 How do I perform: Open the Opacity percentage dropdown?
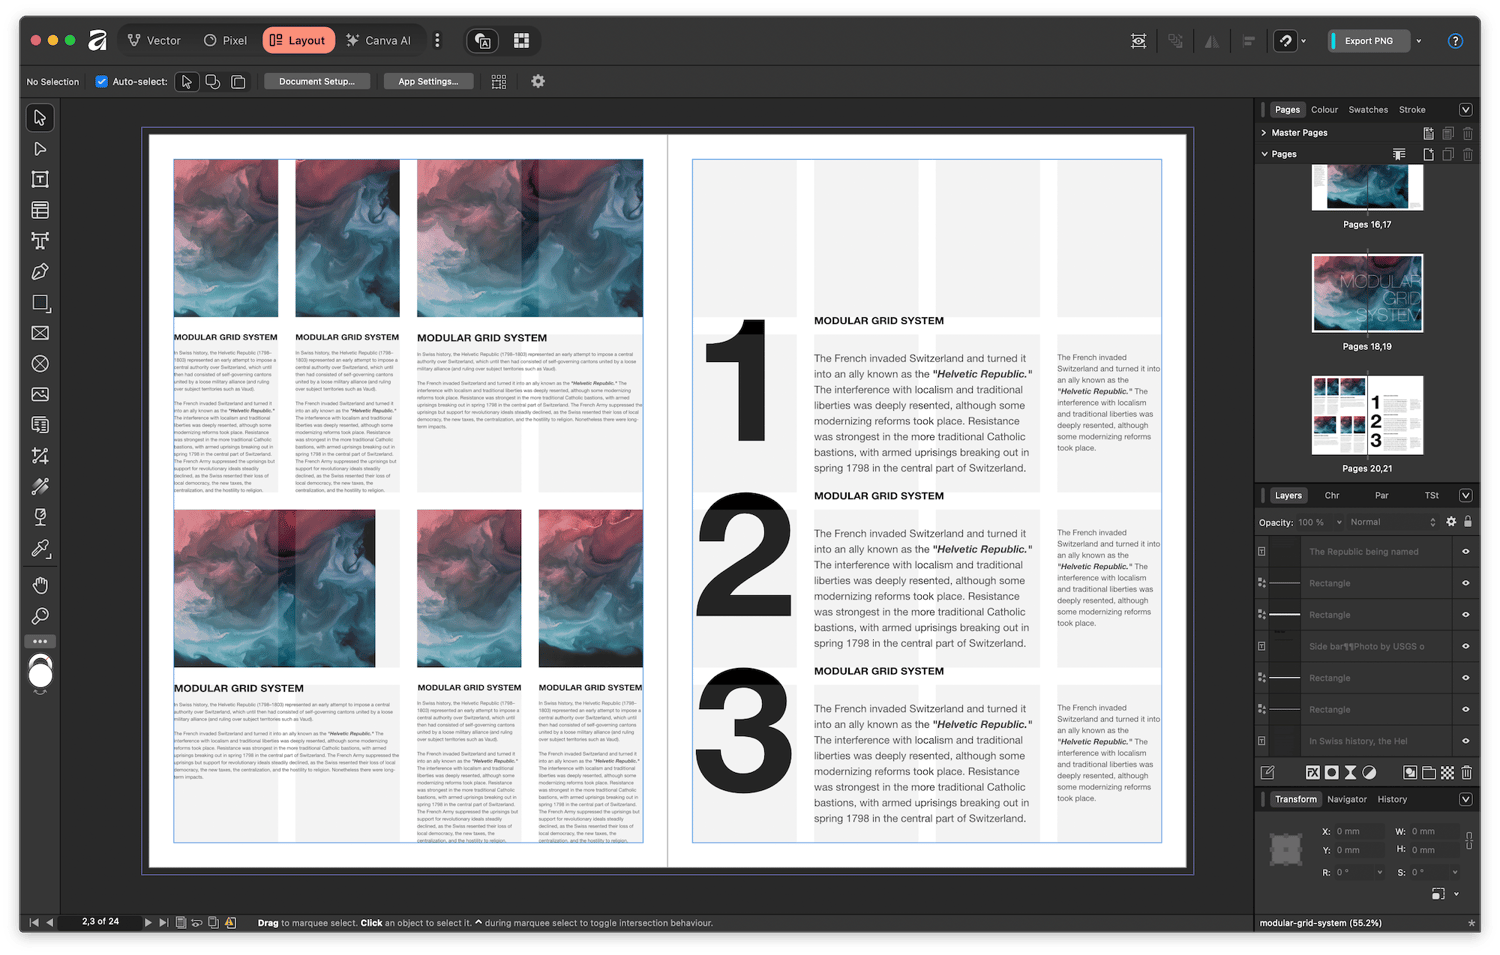pos(1339,522)
